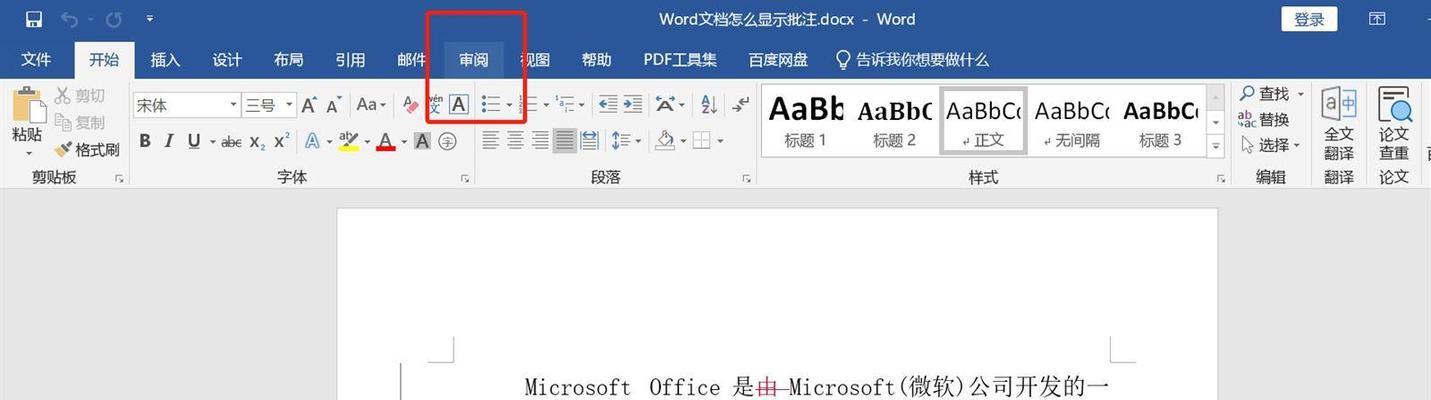The width and height of the screenshot is (1431, 400).
Task: Switch to the 设计 design tab
Action: click(x=227, y=60)
